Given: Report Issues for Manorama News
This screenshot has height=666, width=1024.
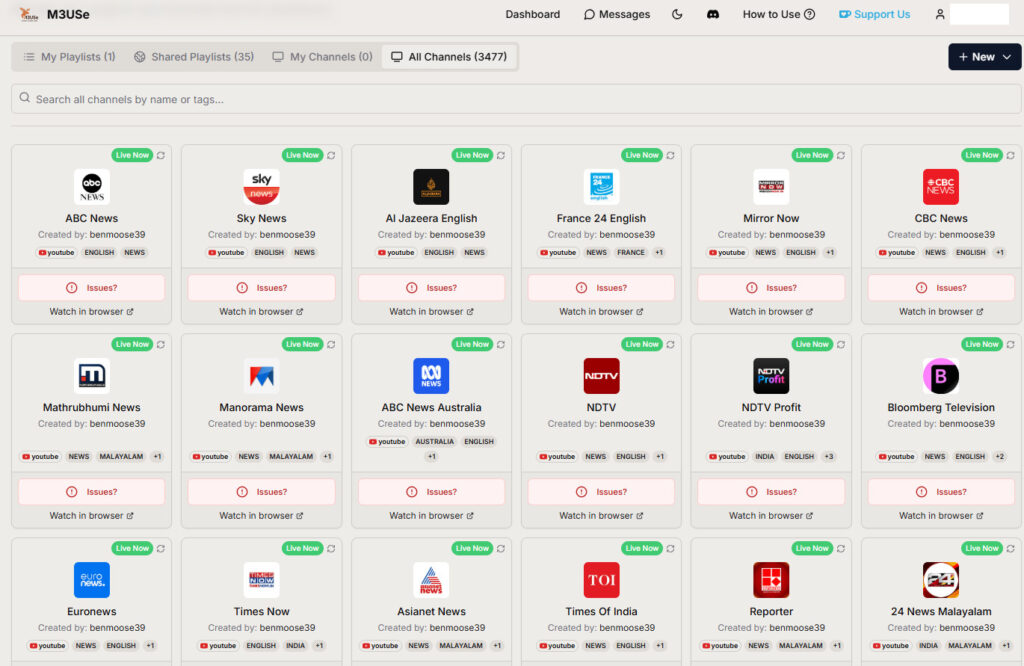Looking at the screenshot, I should [x=261, y=492].
